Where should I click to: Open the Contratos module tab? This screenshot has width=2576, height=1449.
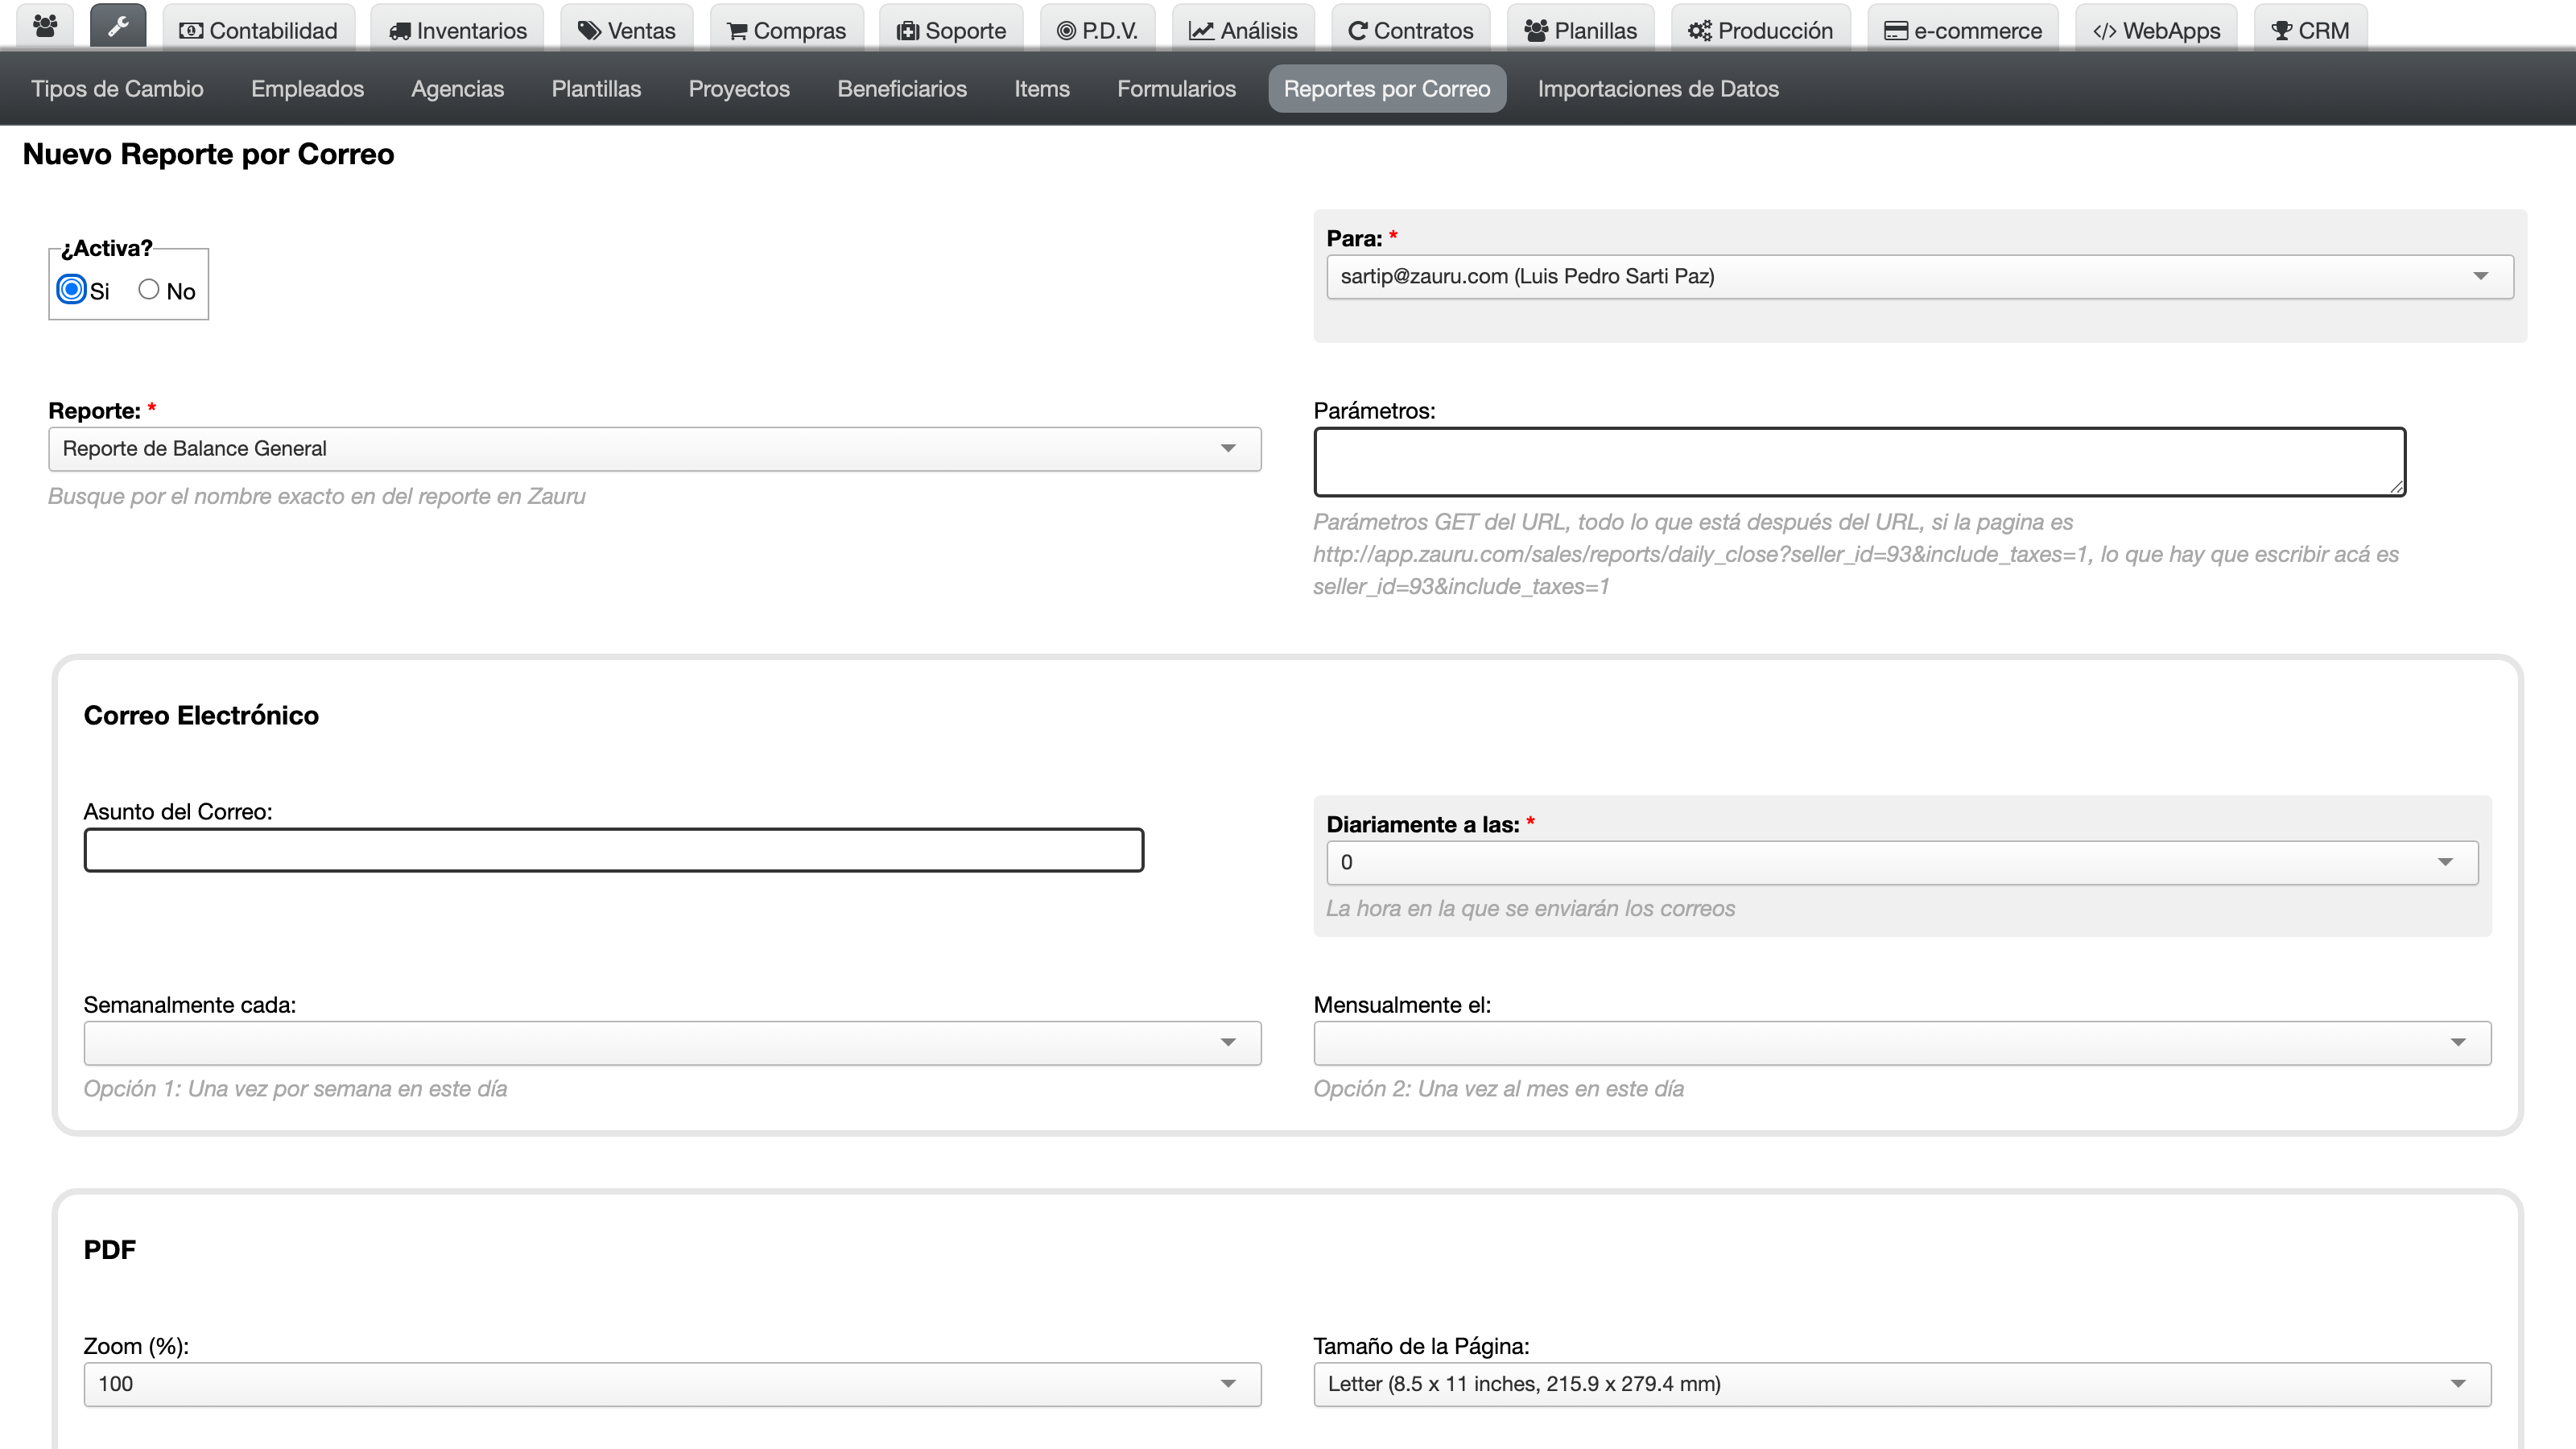pyautogui.click(x=1410, y=30)
